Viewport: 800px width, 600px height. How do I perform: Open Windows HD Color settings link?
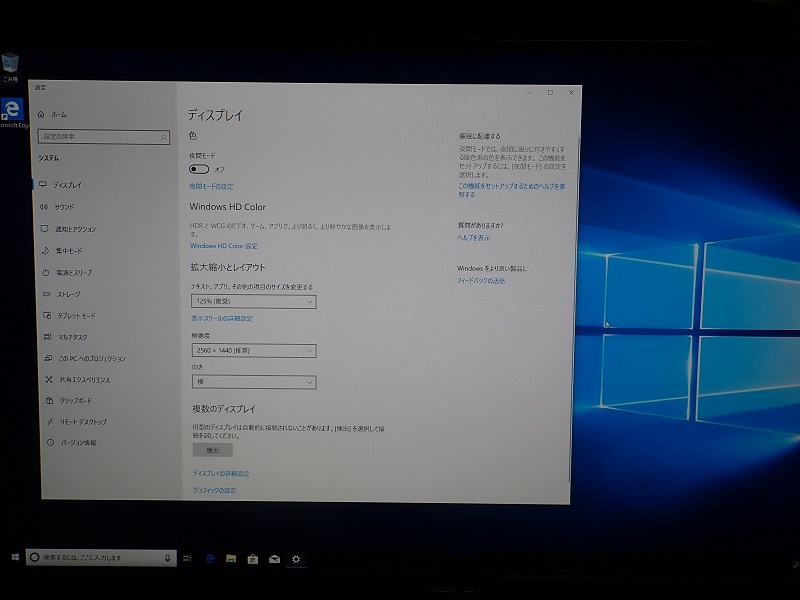pos(223,246)
